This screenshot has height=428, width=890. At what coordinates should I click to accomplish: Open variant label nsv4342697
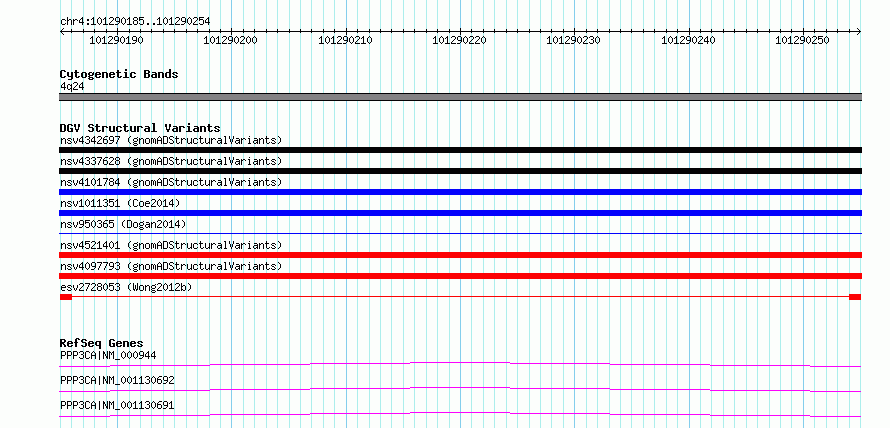171,140
